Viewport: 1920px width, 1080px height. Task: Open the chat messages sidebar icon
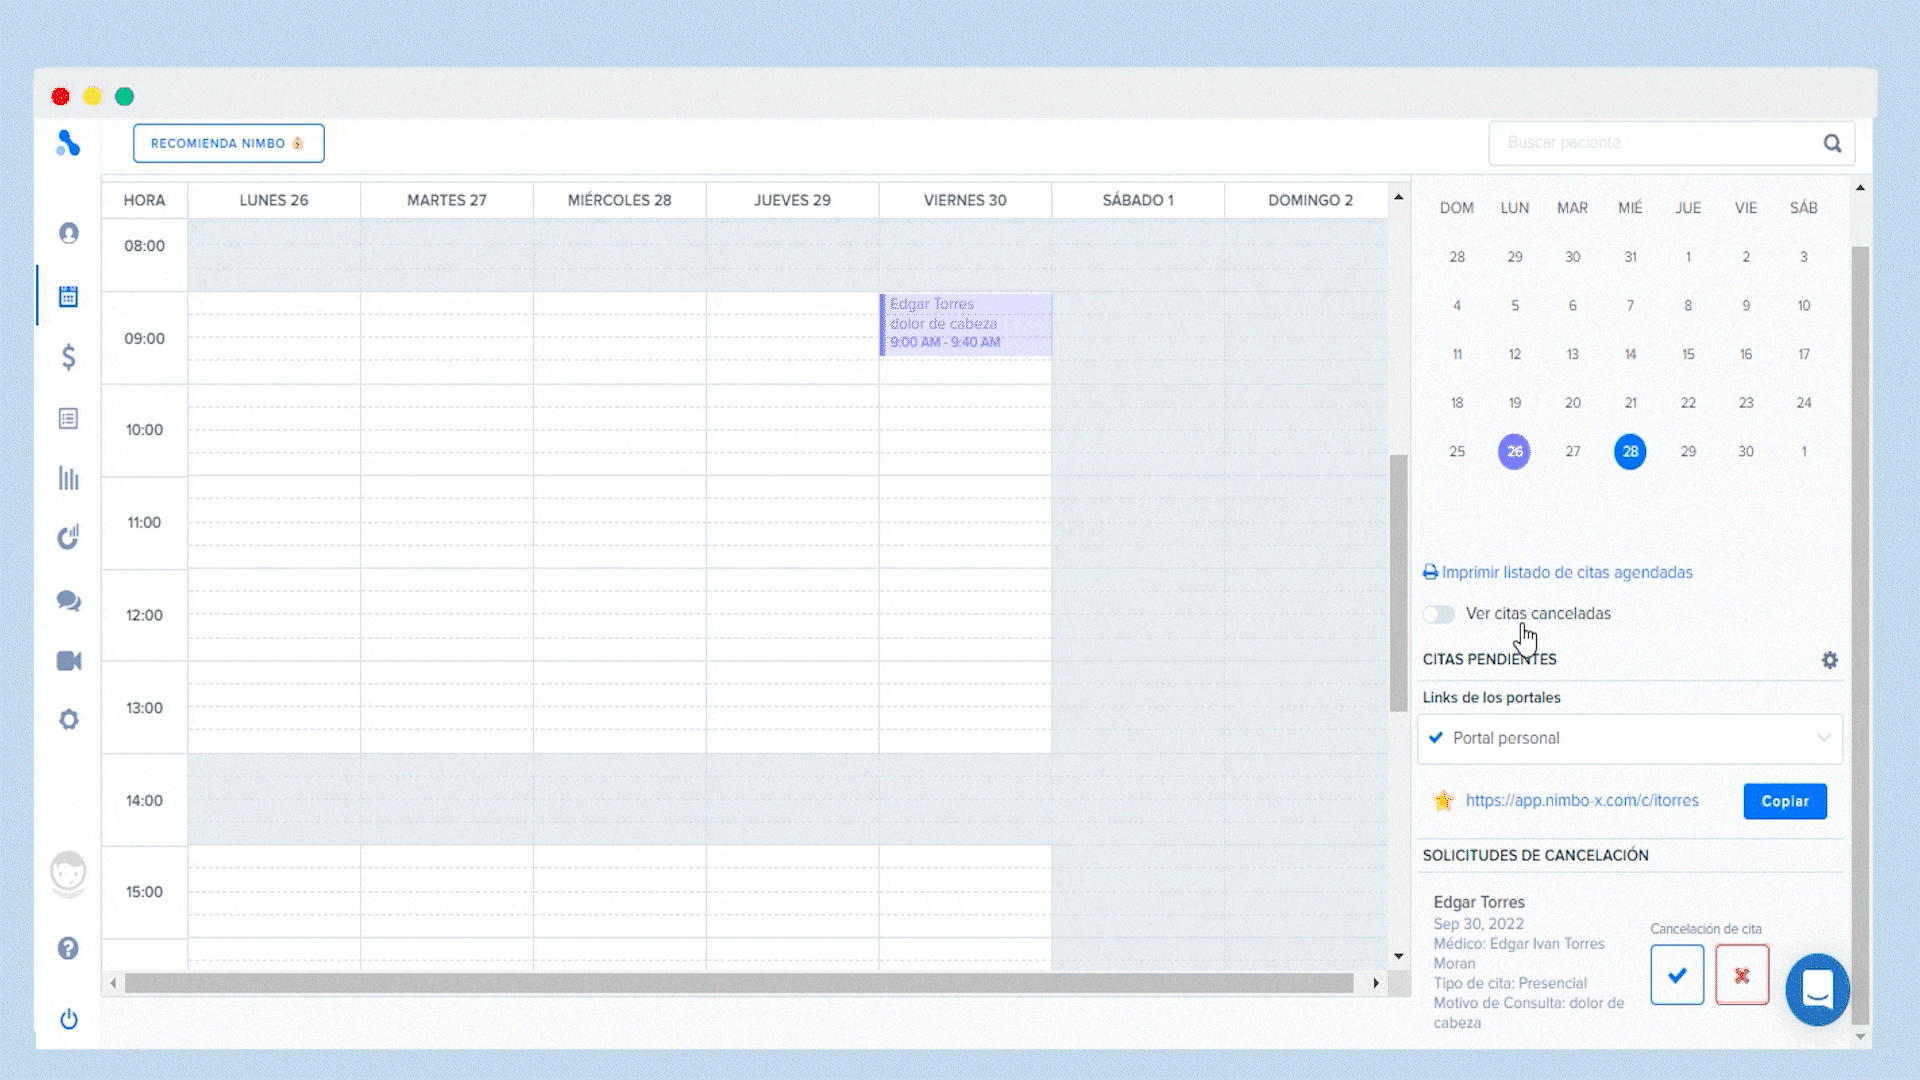[x=68, y=600]
